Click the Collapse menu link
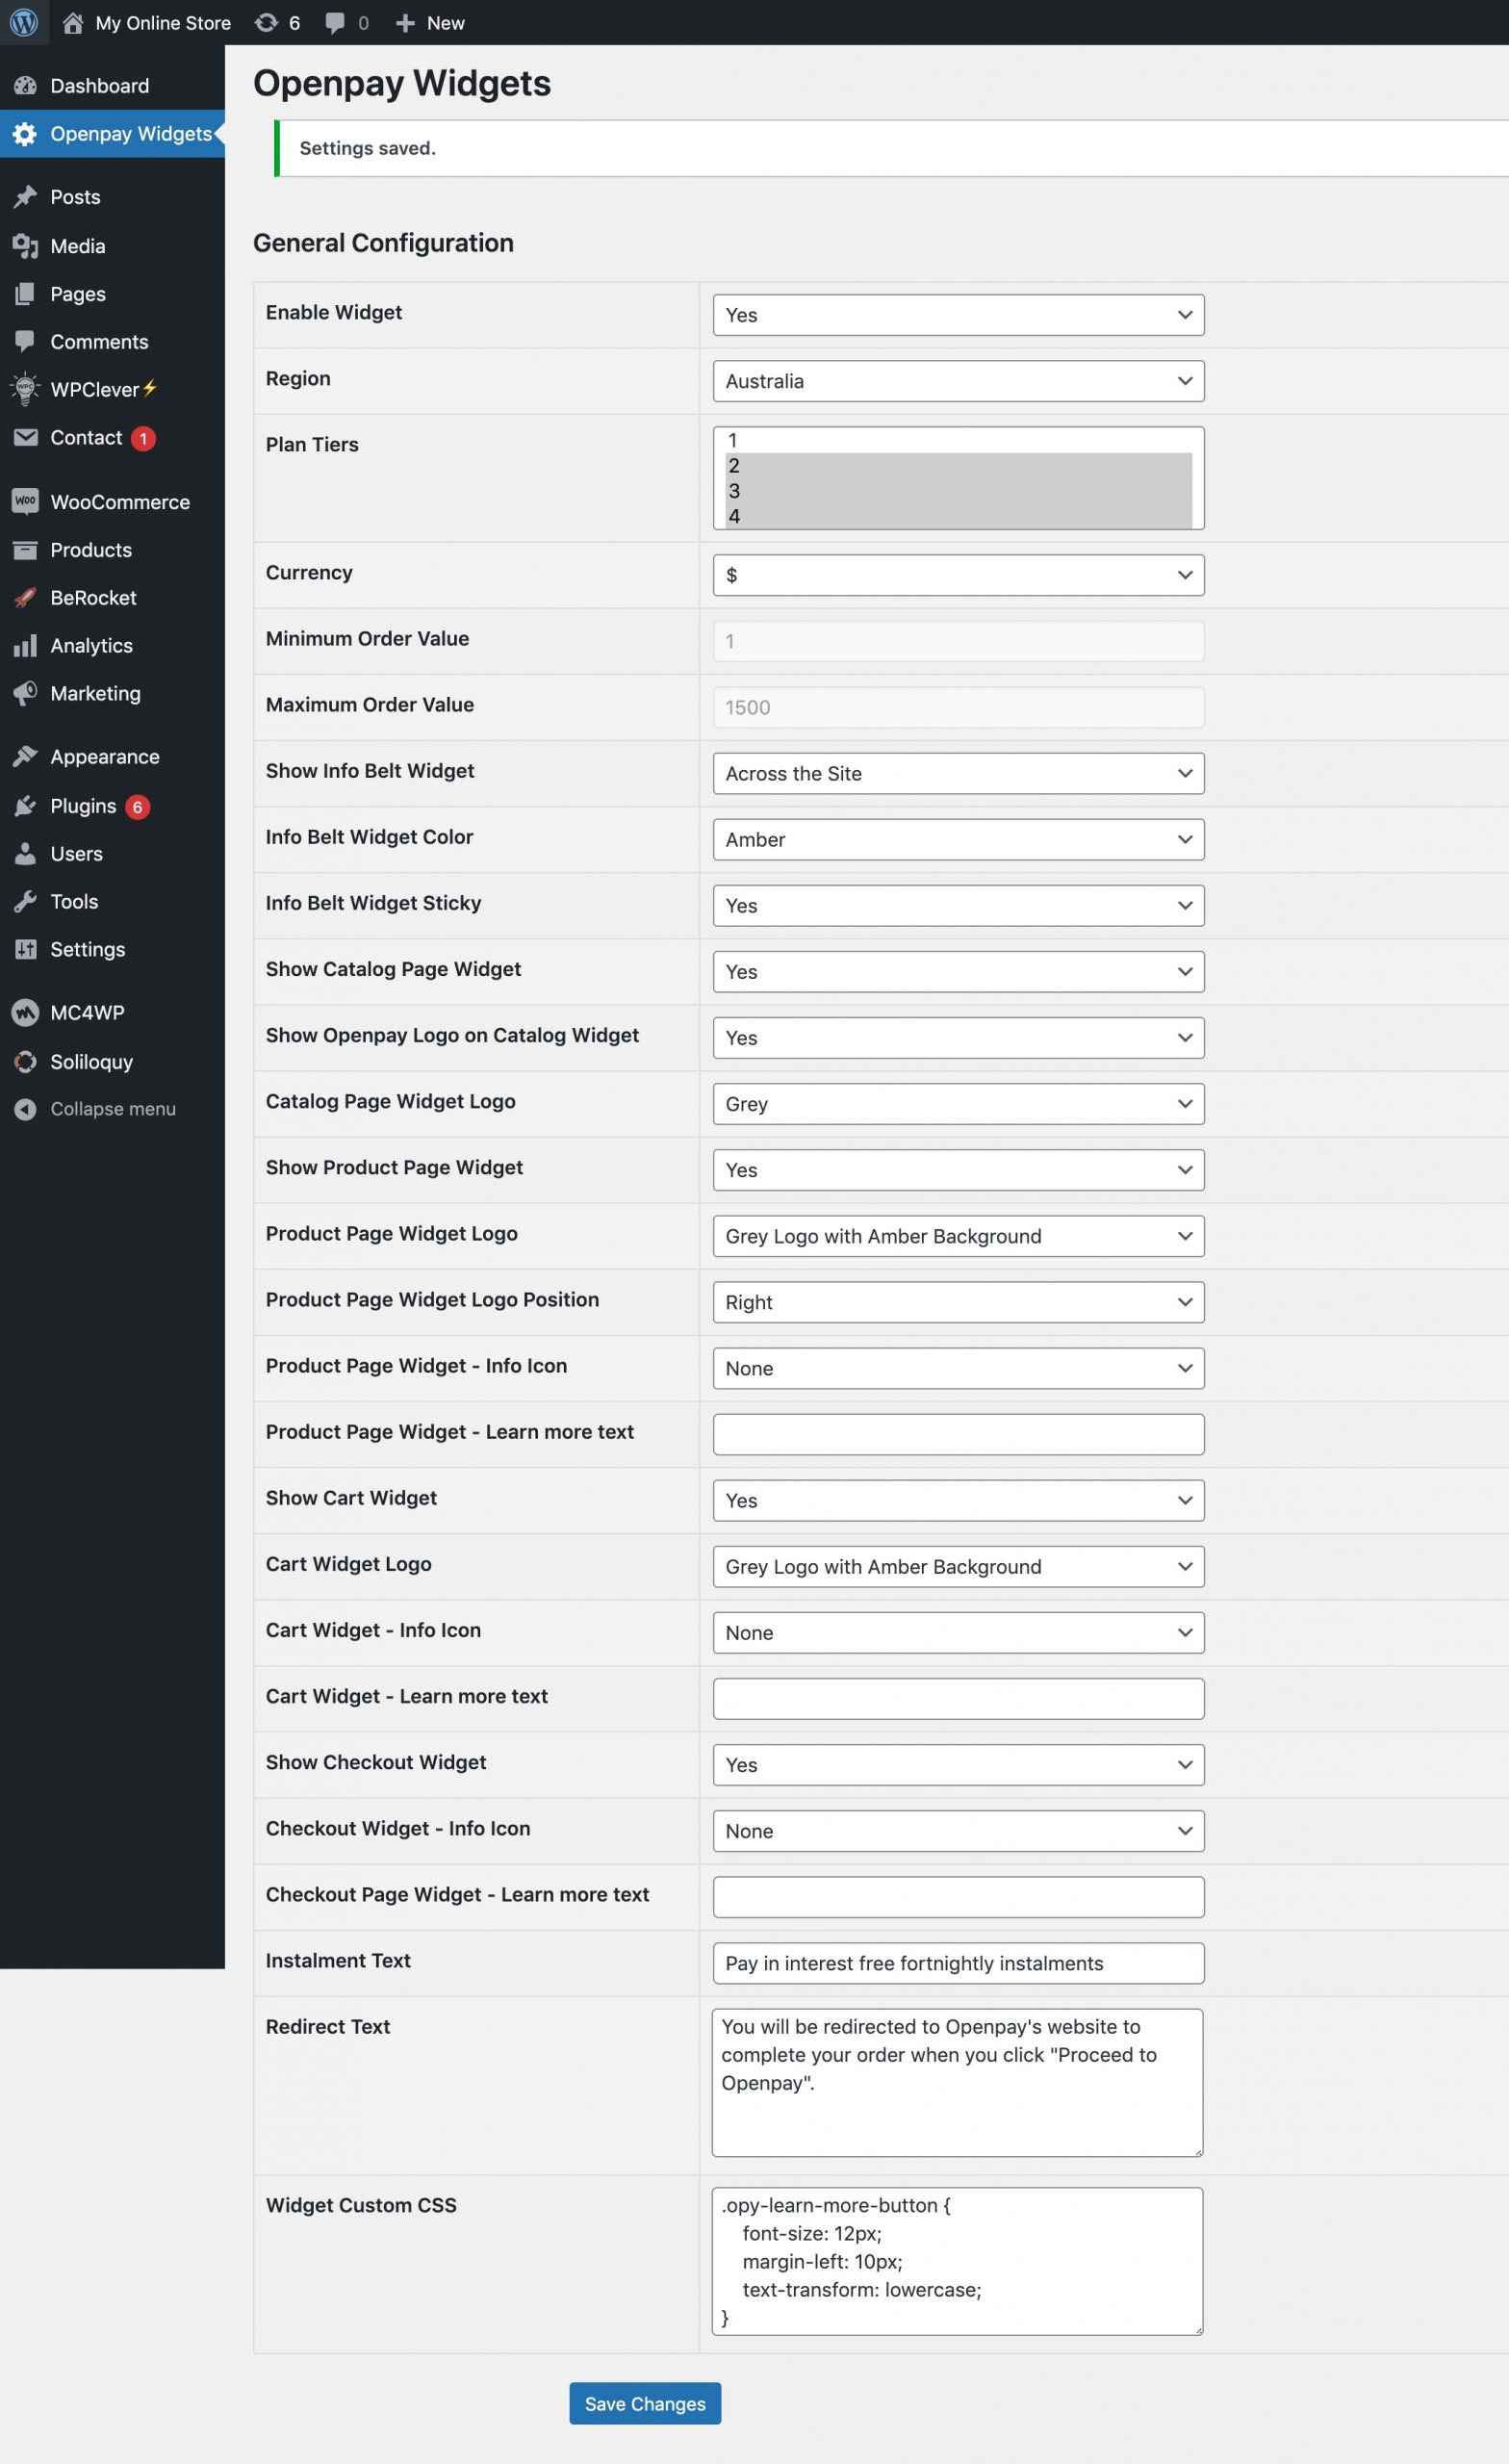Image resolution: width=1509 pixels, height=2464 pixels. [x=113, y=1109]
